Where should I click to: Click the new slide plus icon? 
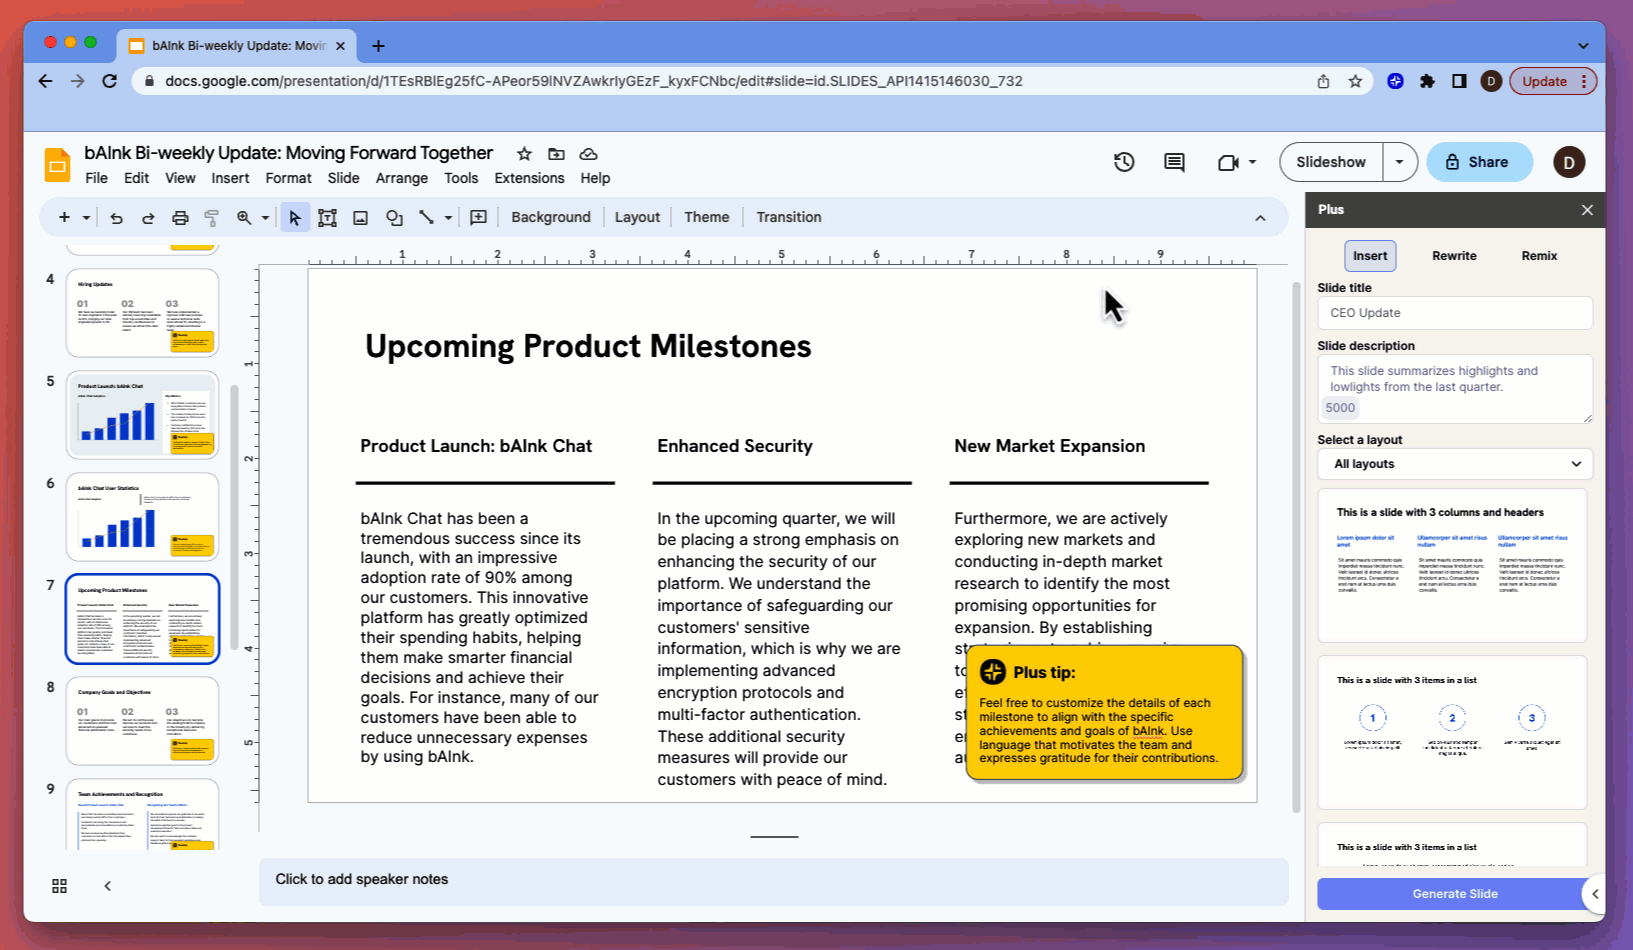pyautogui.click(x=64, y=217)
